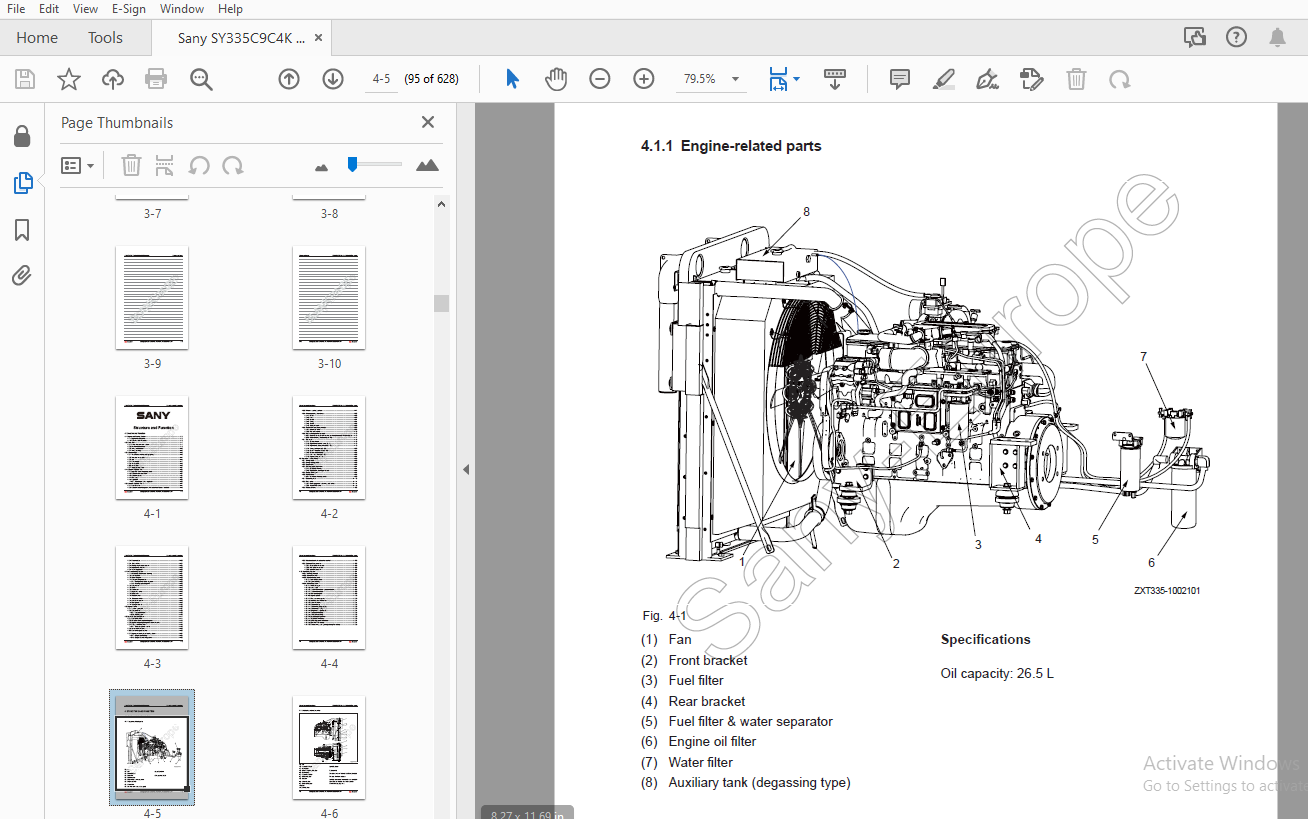Click the 'Oil capacity: 26.5 L' text
Viewport: 1308px width, 819px height.
[x=997, y=674]
